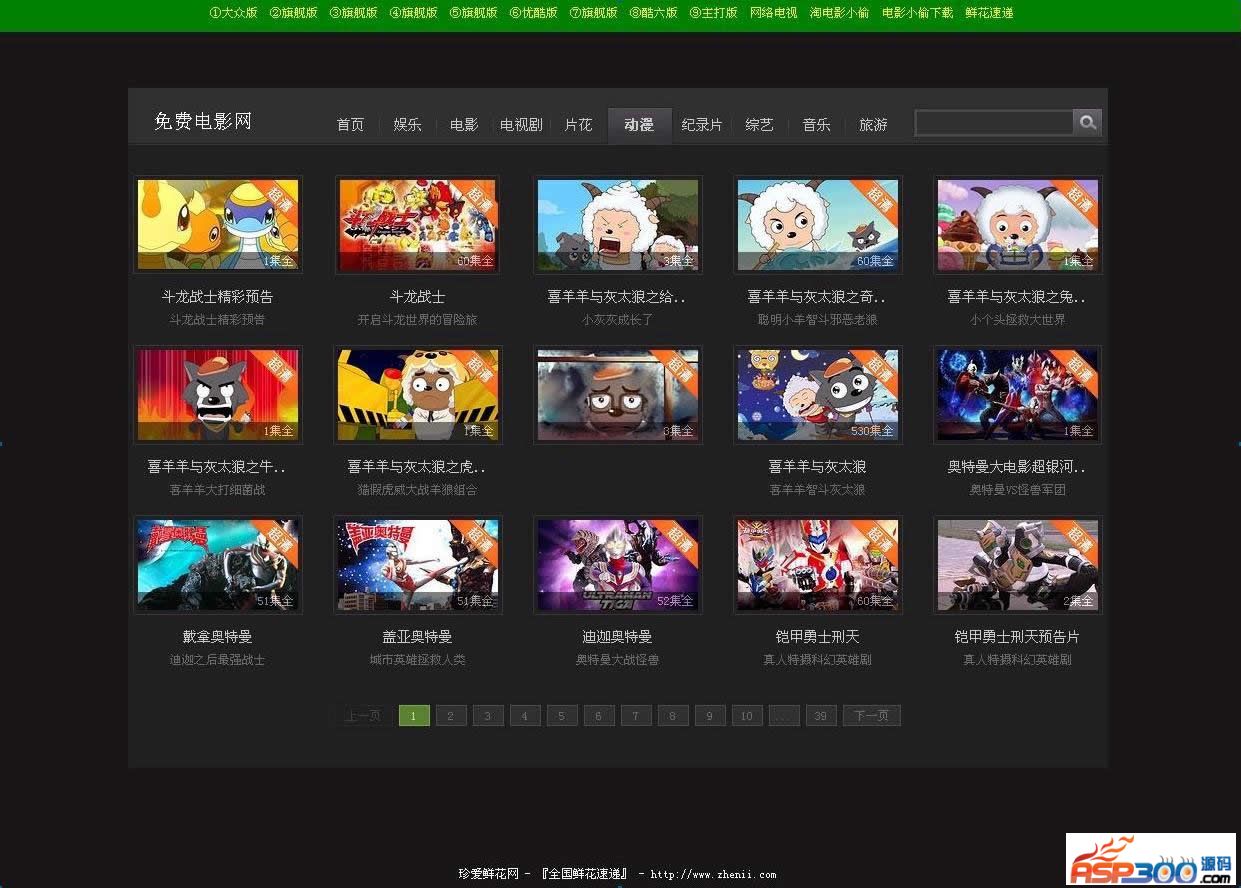Open the 盖亚奥特曼 thumbnail
This screenshot has width=1241, height=888.
coord(418,565)
